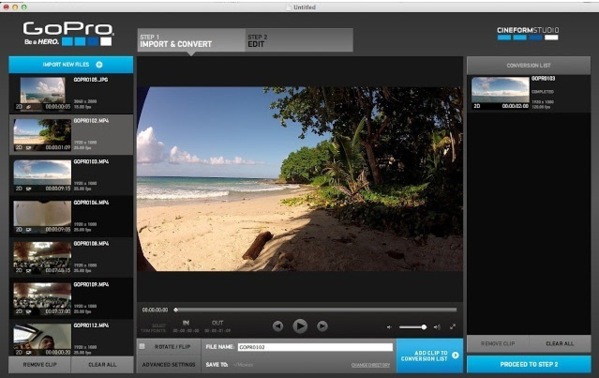Click the Change Directory link

pos(370,365)
